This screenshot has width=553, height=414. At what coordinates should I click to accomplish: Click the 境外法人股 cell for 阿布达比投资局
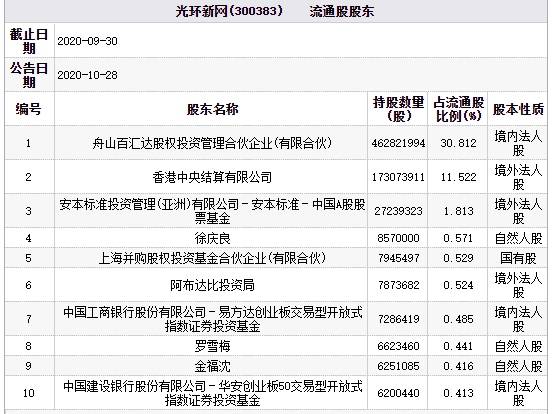tap(518, 285)
